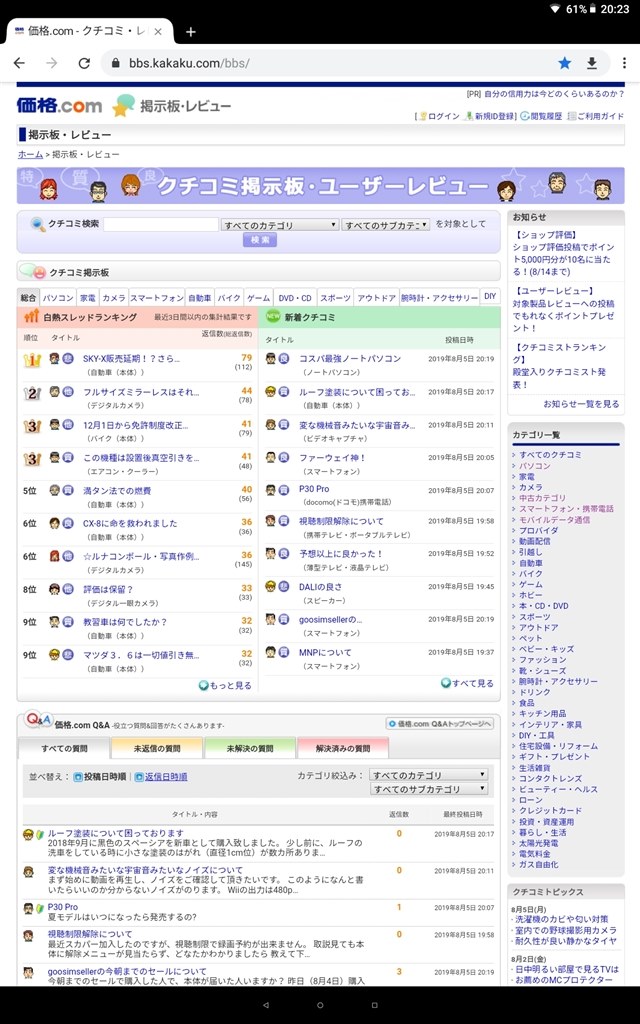Image resolution: width=640 pixels, height=1024 pixels.
Task: Reload the page with the refresh icon
Action: coord(84,63)
